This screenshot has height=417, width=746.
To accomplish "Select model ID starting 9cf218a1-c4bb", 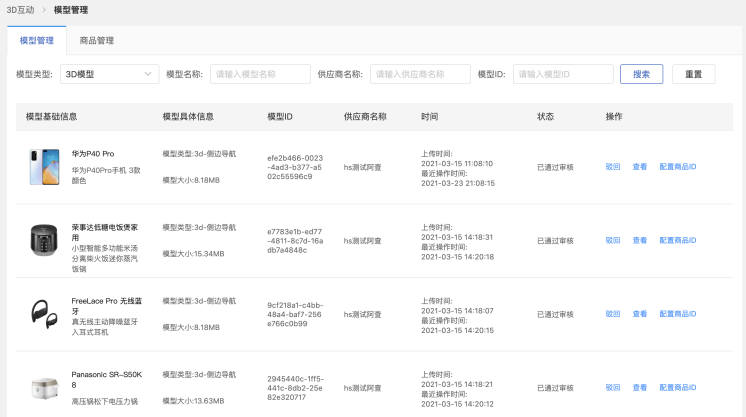I will pos(295,314).
